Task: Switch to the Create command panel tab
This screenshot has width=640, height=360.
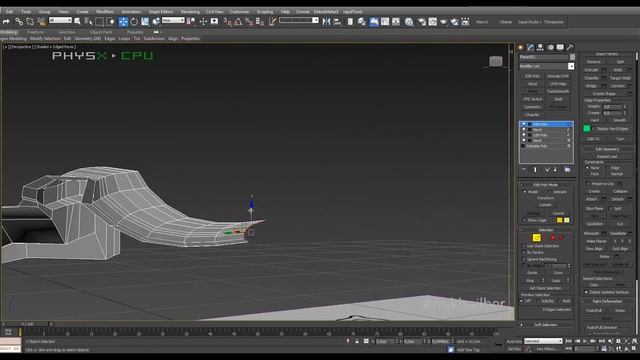Action: point(520,47)
